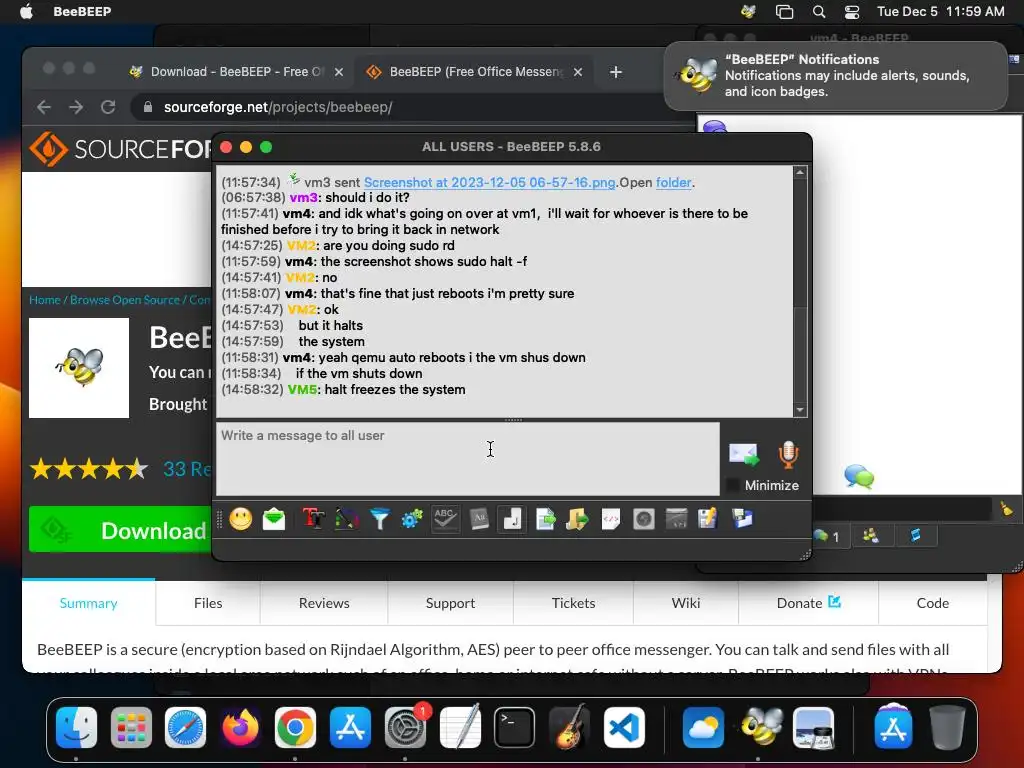Open Visual Studio Code from the Dock

[624, 727]
